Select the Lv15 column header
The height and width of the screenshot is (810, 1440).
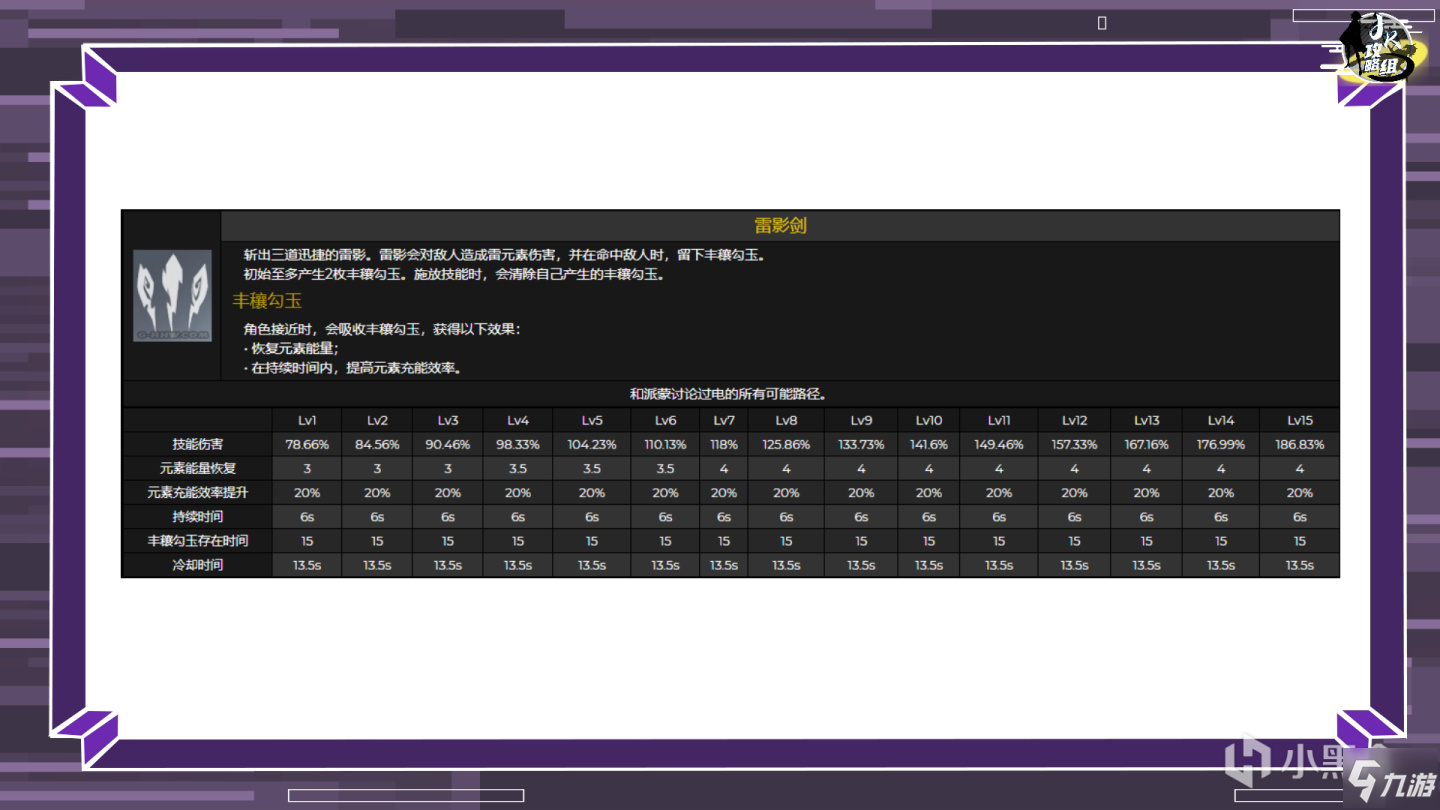[1300, 421]
